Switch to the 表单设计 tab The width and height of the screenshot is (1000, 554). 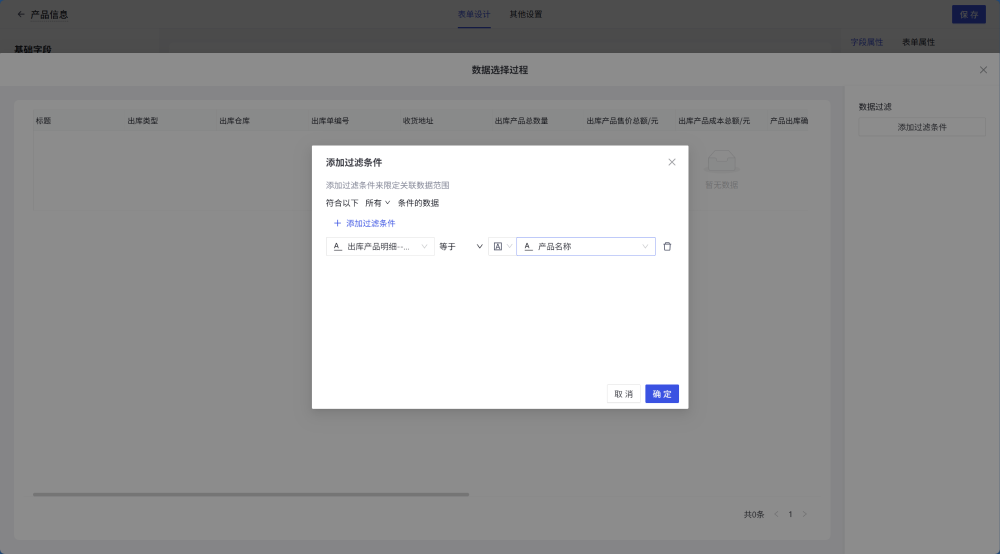point(474,15)
